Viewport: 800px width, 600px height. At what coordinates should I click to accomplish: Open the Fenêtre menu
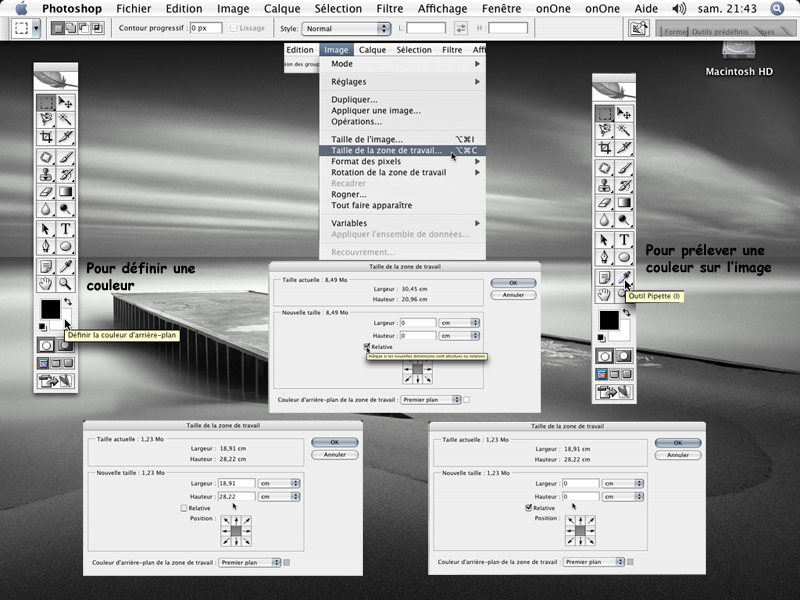point(501,9)
